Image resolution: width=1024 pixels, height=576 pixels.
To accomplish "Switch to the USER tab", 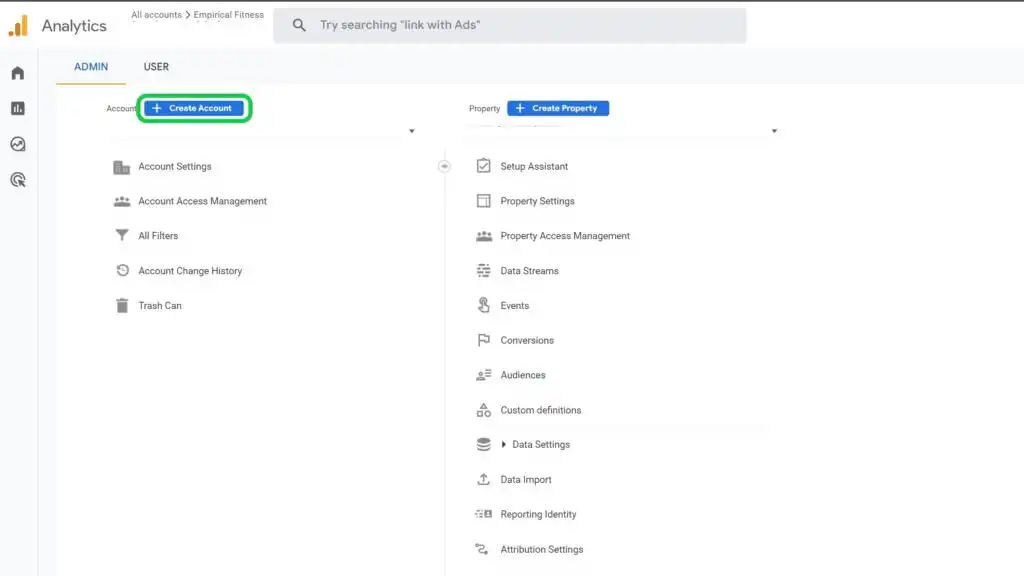I will point(156,67).
